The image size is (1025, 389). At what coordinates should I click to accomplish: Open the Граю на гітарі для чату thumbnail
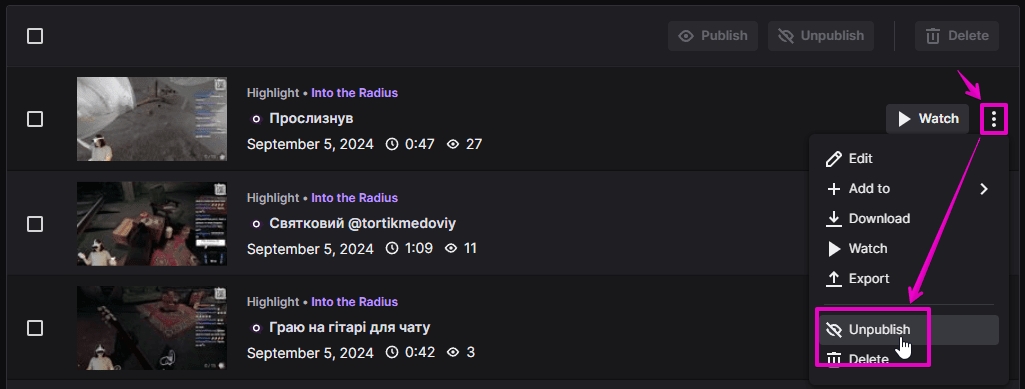pyautogui.click(x=152, y=328)
